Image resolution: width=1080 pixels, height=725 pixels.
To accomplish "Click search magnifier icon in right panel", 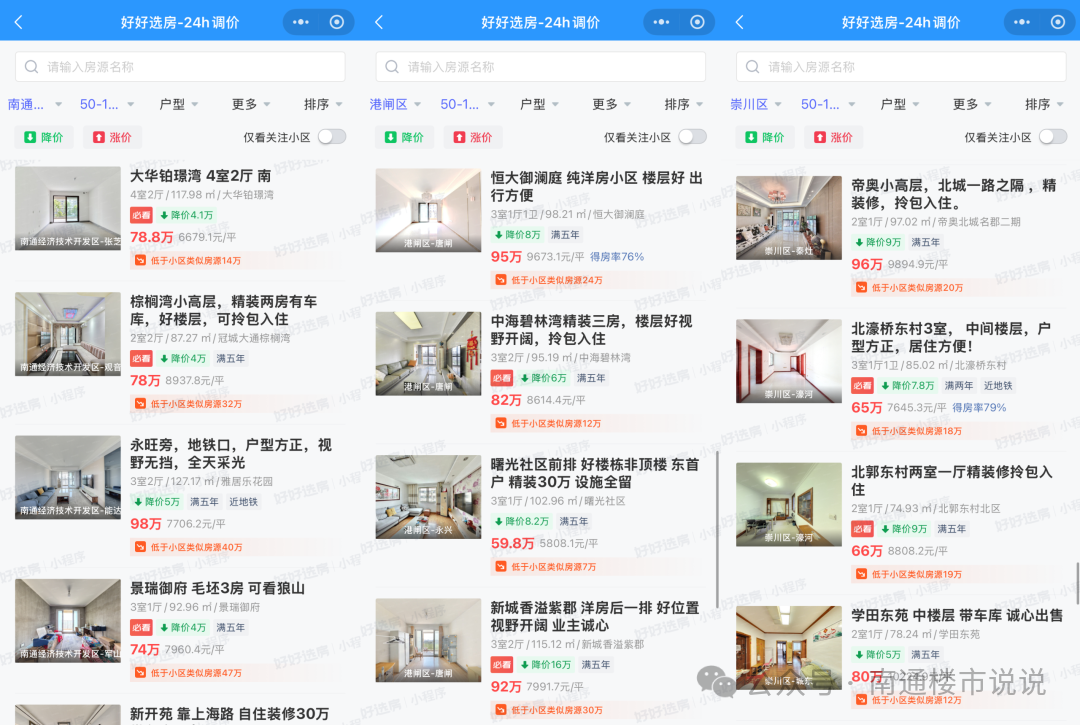I will click(x=753, y=67).
